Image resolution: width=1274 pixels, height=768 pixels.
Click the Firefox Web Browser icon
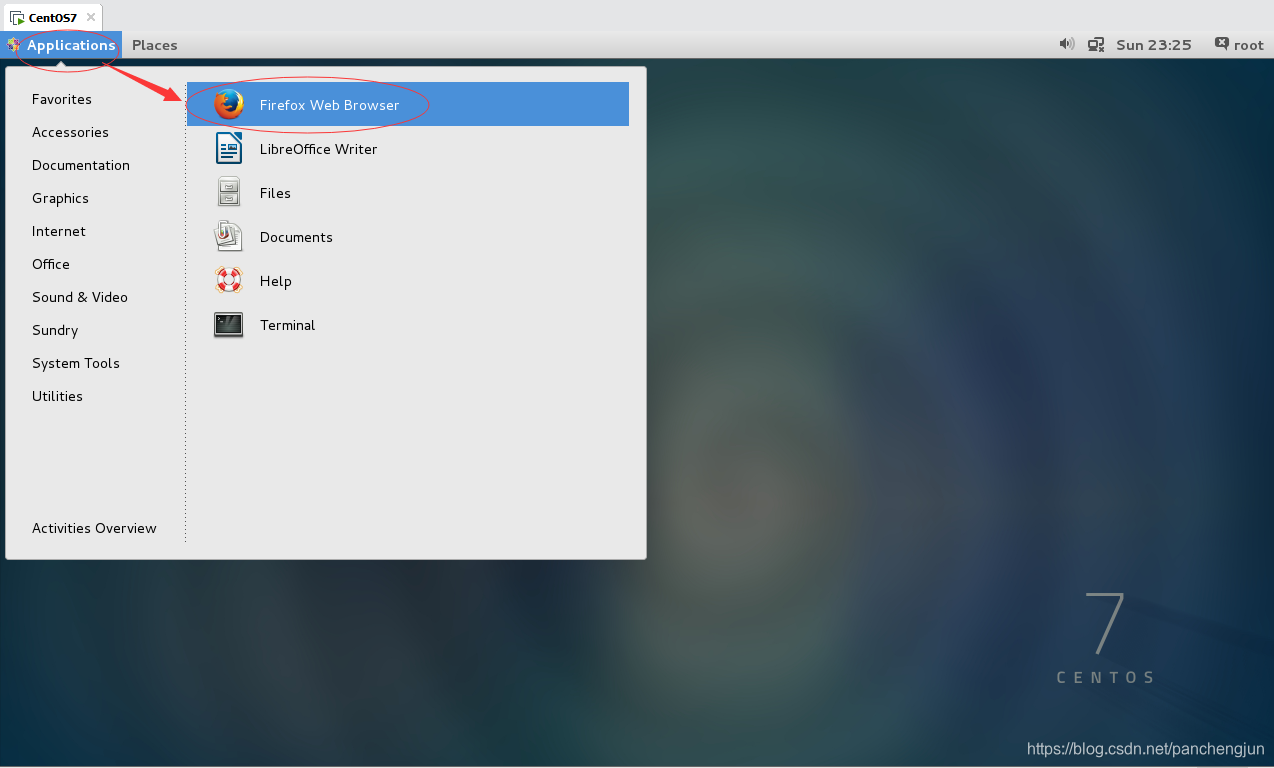229,104
